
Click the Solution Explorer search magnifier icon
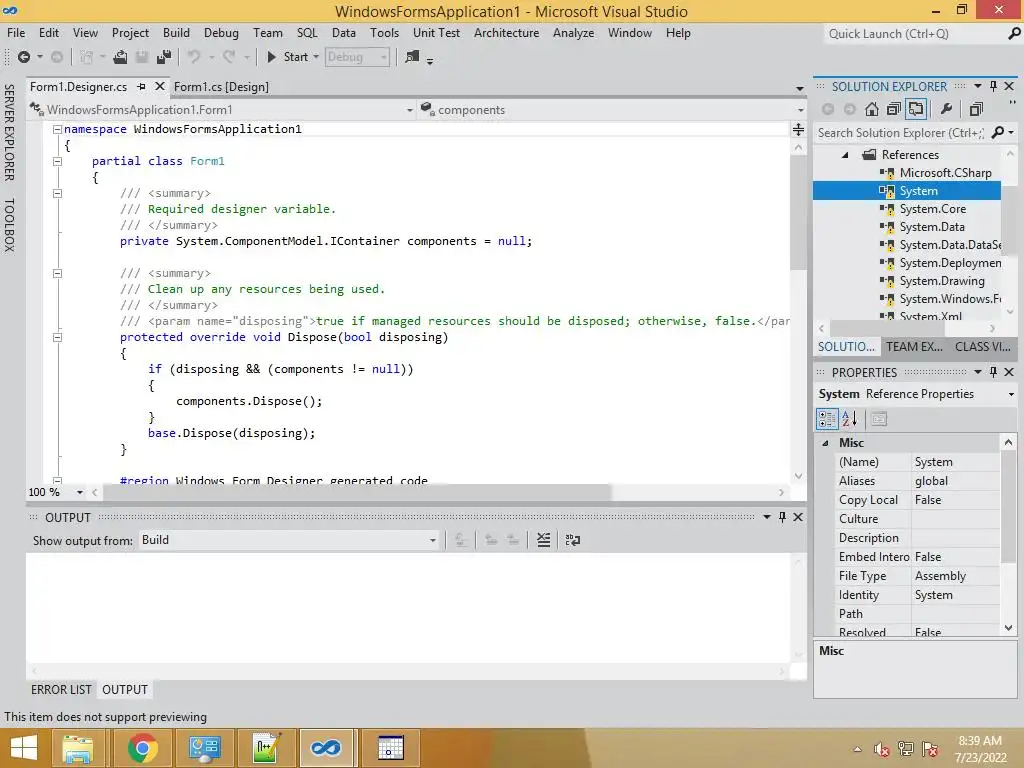[997, 133]
